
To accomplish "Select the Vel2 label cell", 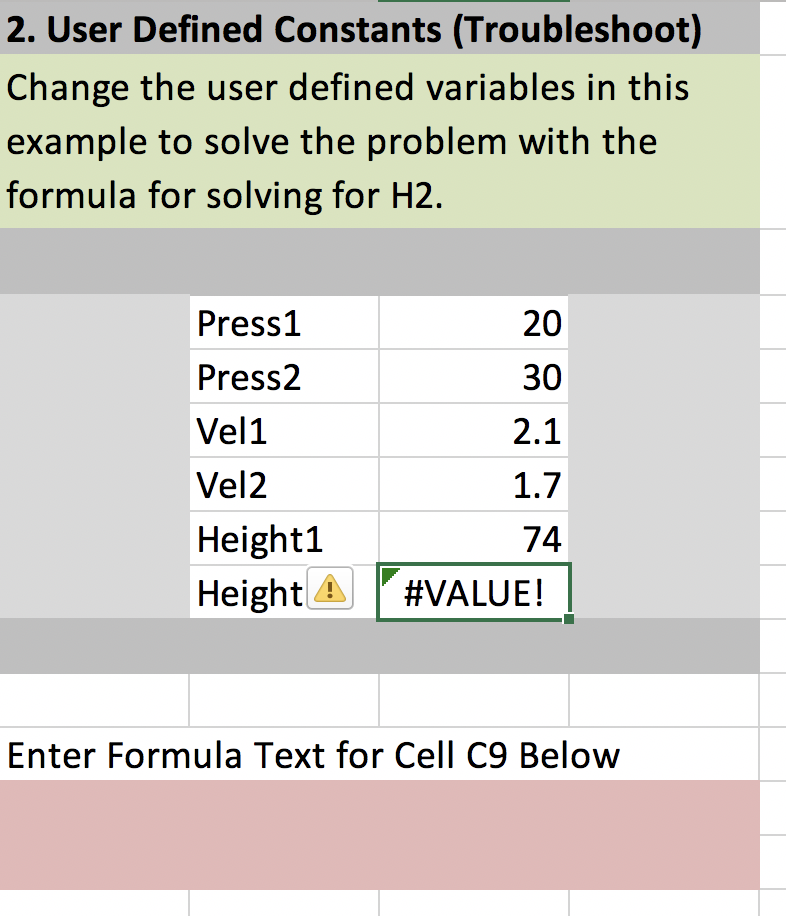I will point(284,485).
